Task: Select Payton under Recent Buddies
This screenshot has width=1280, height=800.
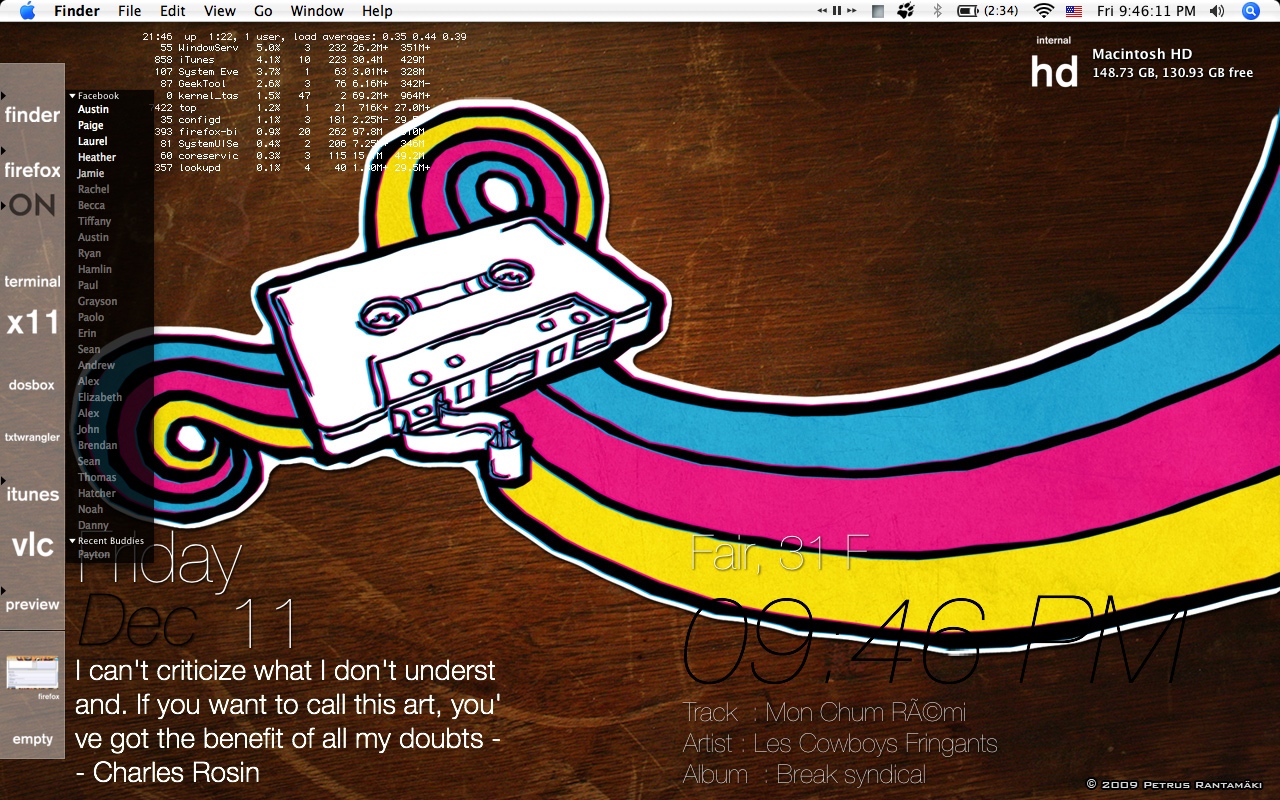Action: tap(94, 555)
